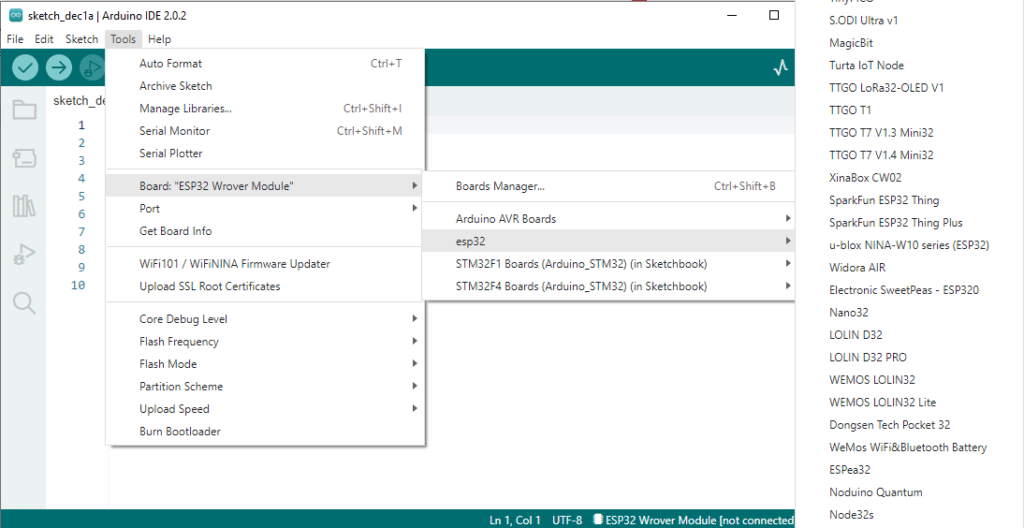Select Dongsen Tech Pocket 32 board
Viewport: 1024px width, 528px height.
[889, 425]
